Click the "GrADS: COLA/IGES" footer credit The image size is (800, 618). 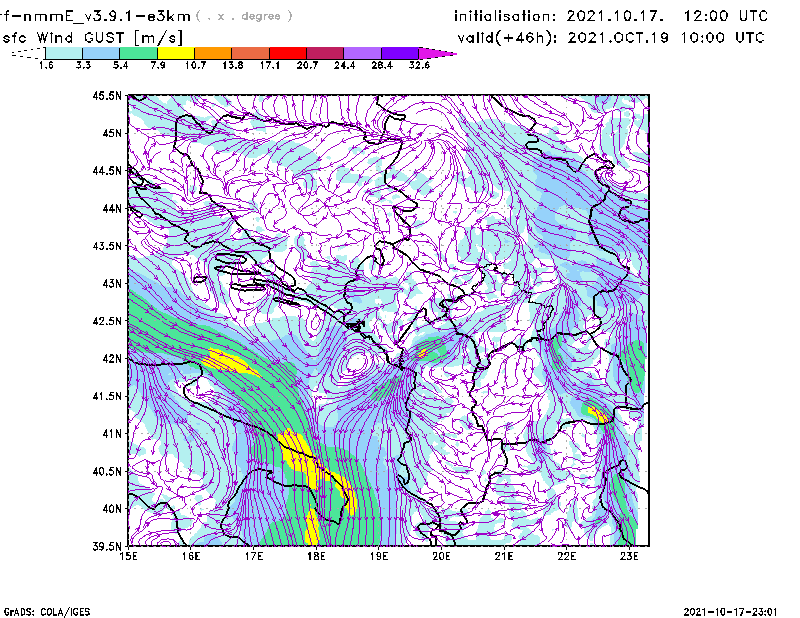point(47,612)
